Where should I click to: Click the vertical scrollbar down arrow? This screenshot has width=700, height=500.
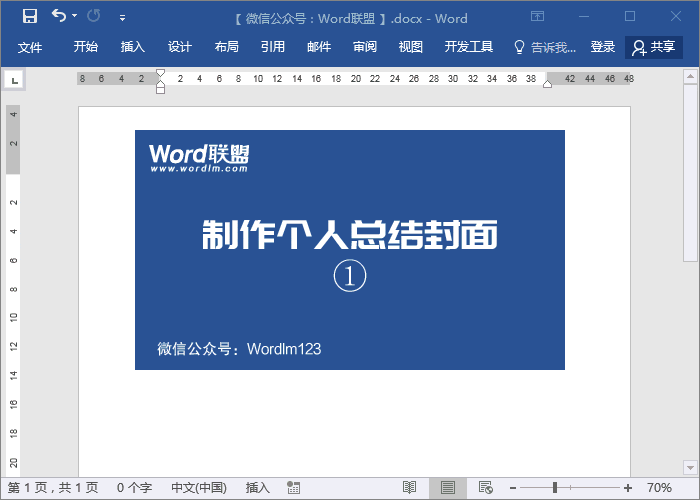click(x=690, y=468)
